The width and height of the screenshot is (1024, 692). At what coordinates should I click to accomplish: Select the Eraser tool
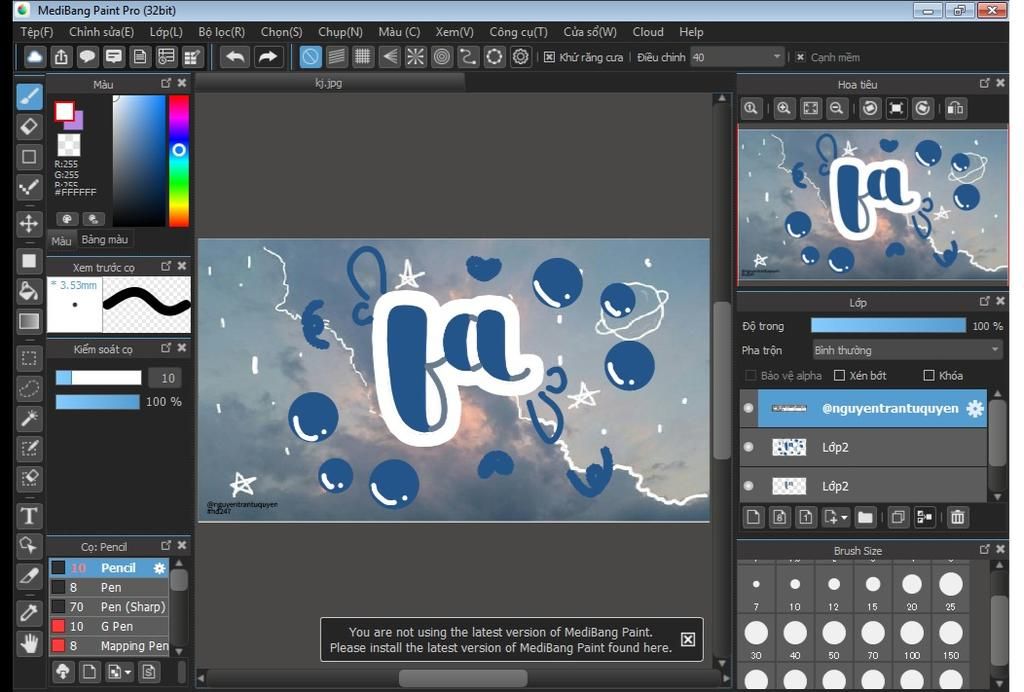29,127
